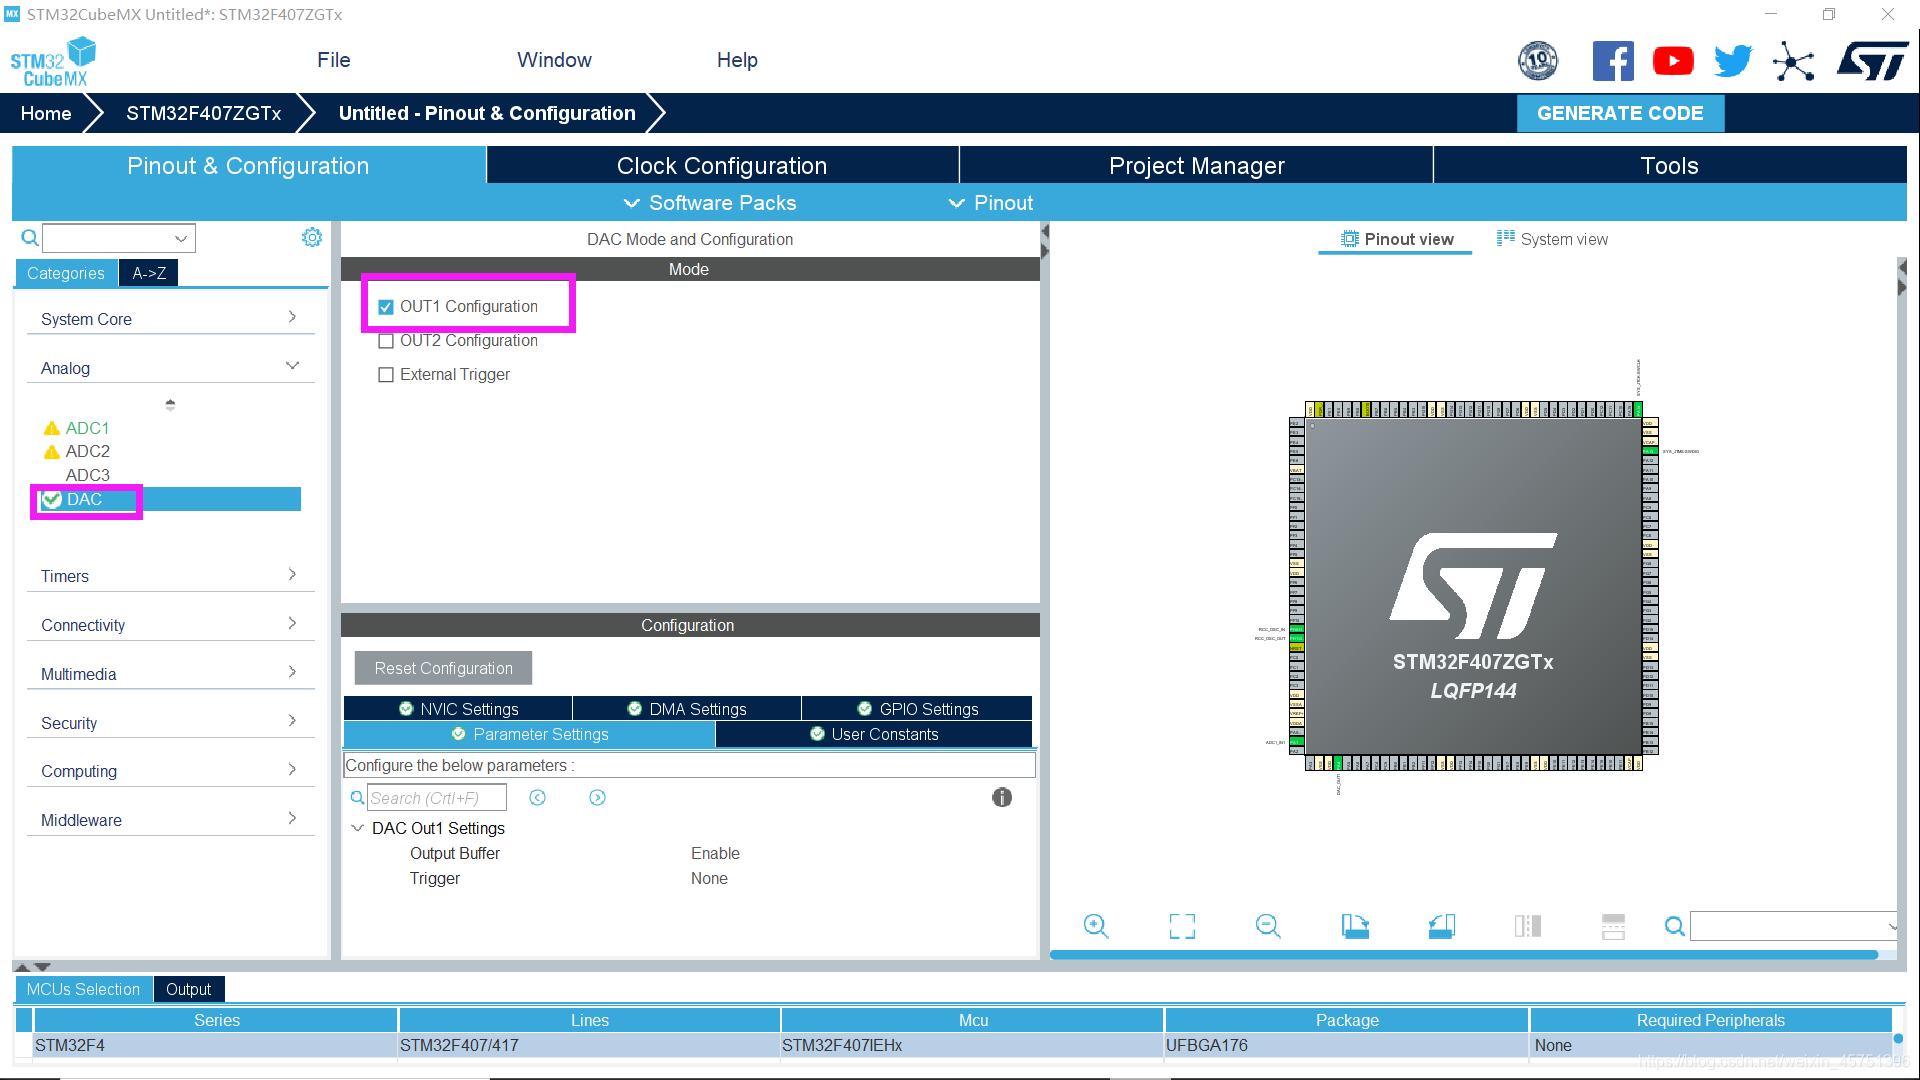1920x1080 pixels.
Task: Collapse the Analog category
Action: tap(292, 366)
